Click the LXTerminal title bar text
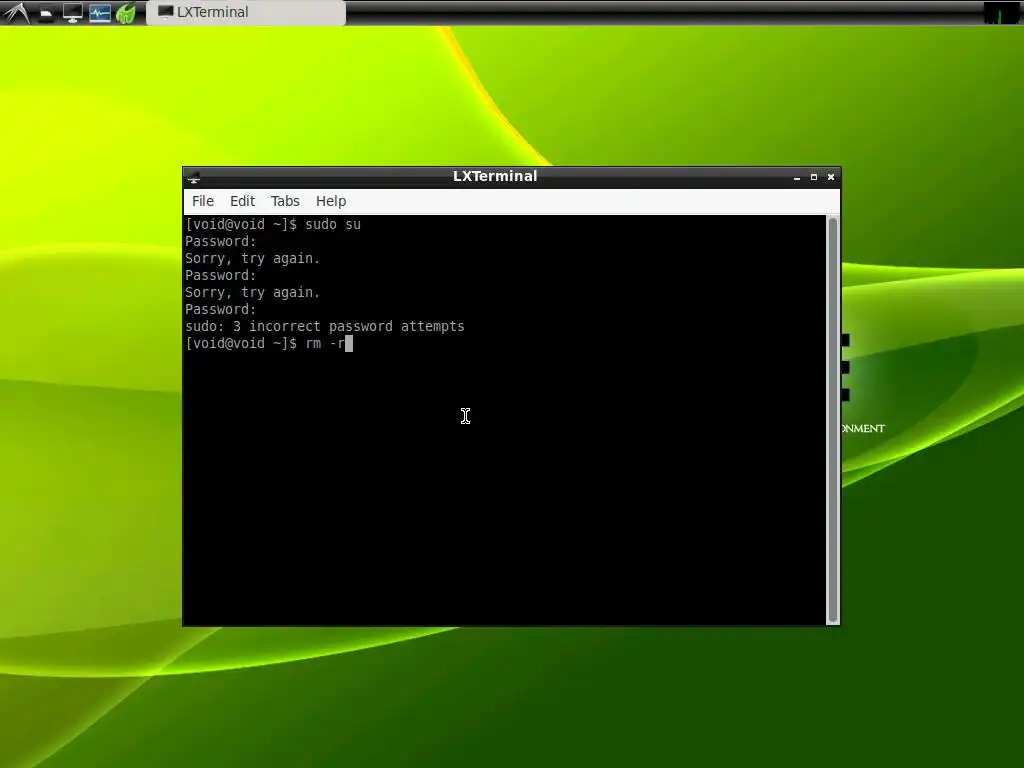Viewport: 1024px width, 768px height. 495,176
